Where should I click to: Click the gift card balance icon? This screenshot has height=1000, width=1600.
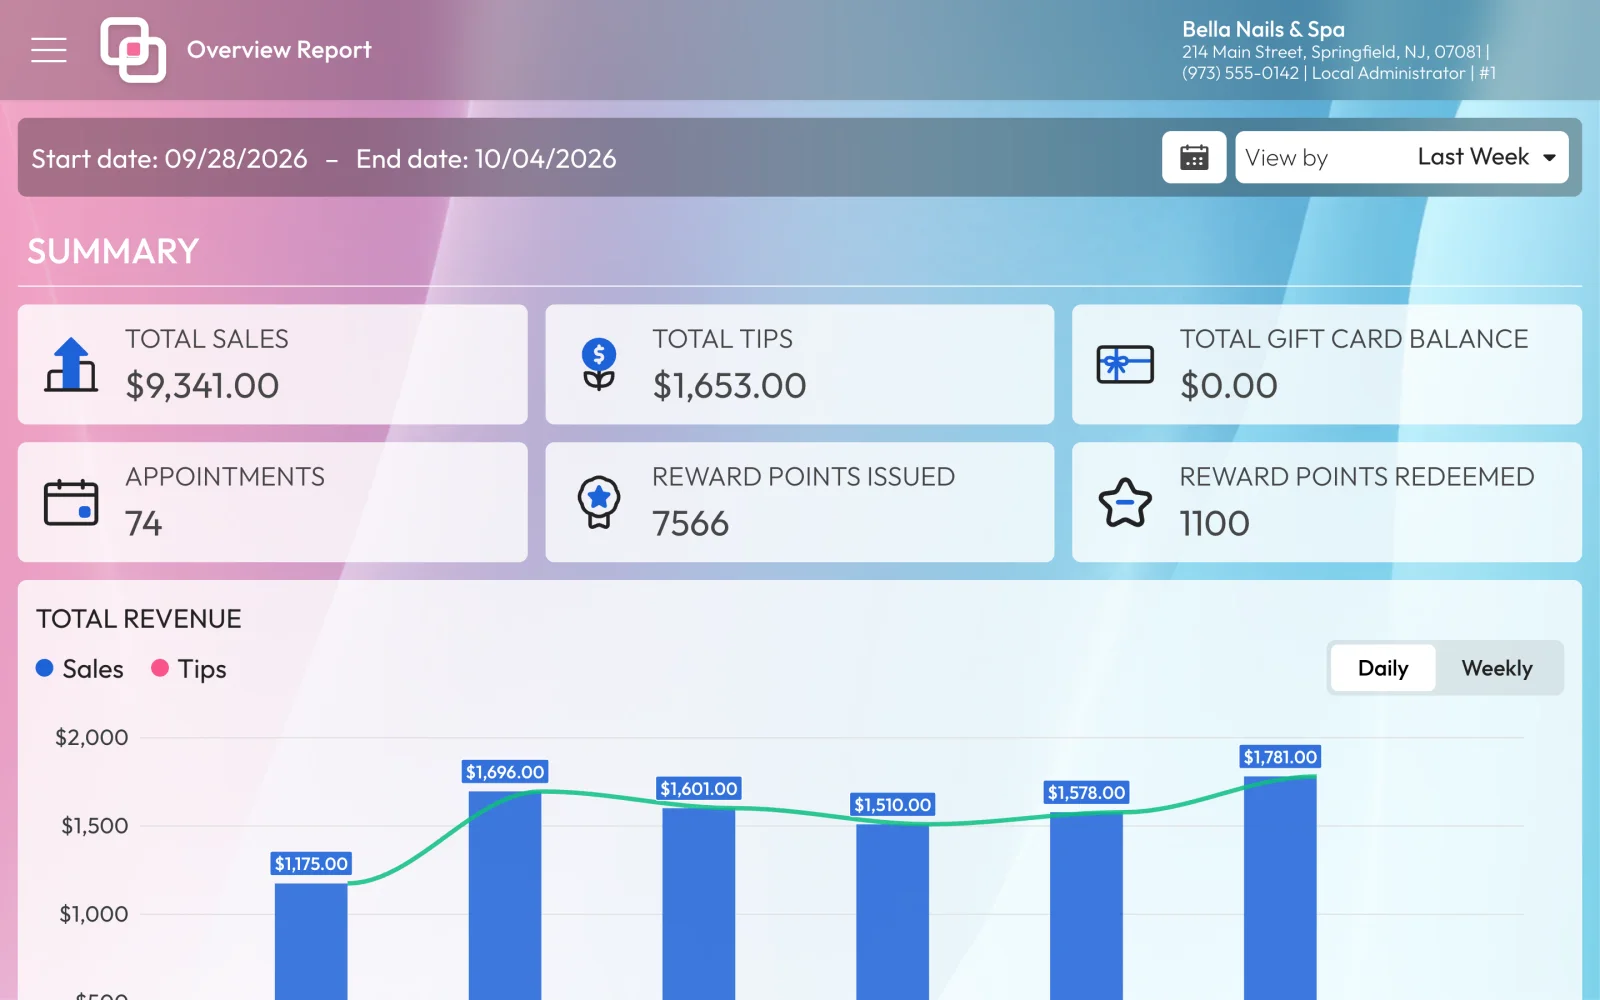(1125, 365)
